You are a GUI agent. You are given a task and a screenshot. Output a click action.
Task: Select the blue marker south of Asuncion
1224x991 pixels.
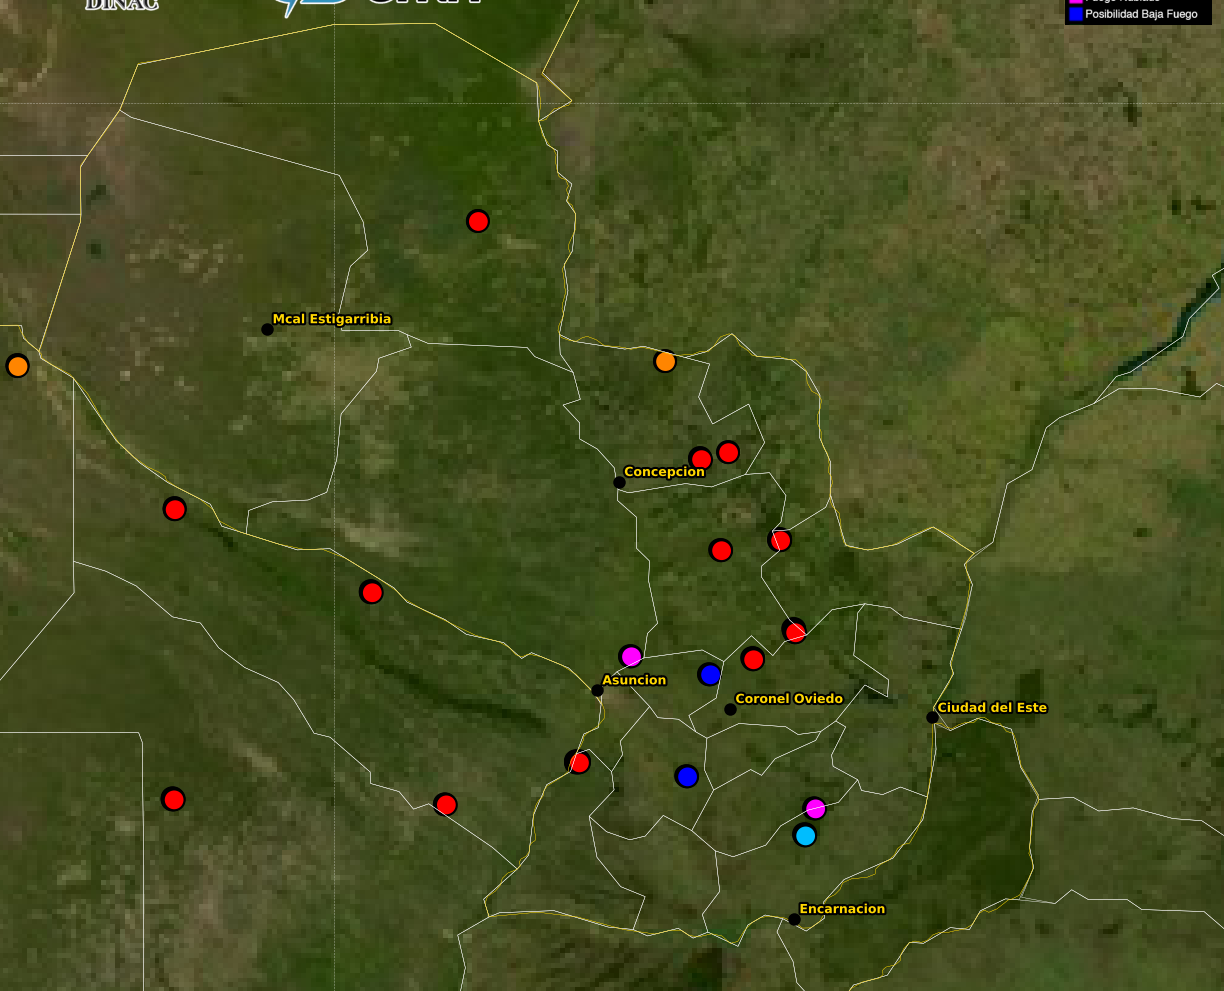(x=686, y=776)
